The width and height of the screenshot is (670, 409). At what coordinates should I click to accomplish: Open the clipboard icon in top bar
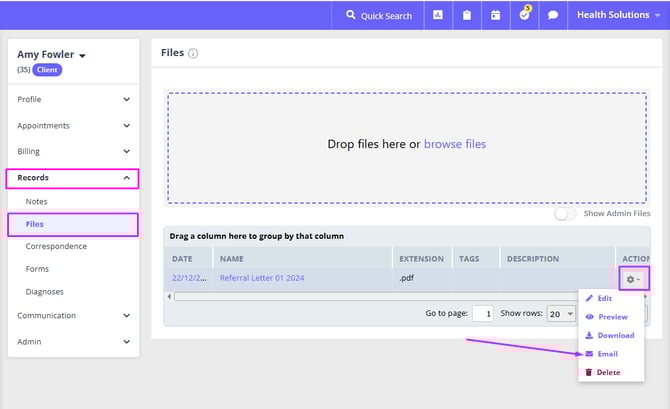(467, 16)
